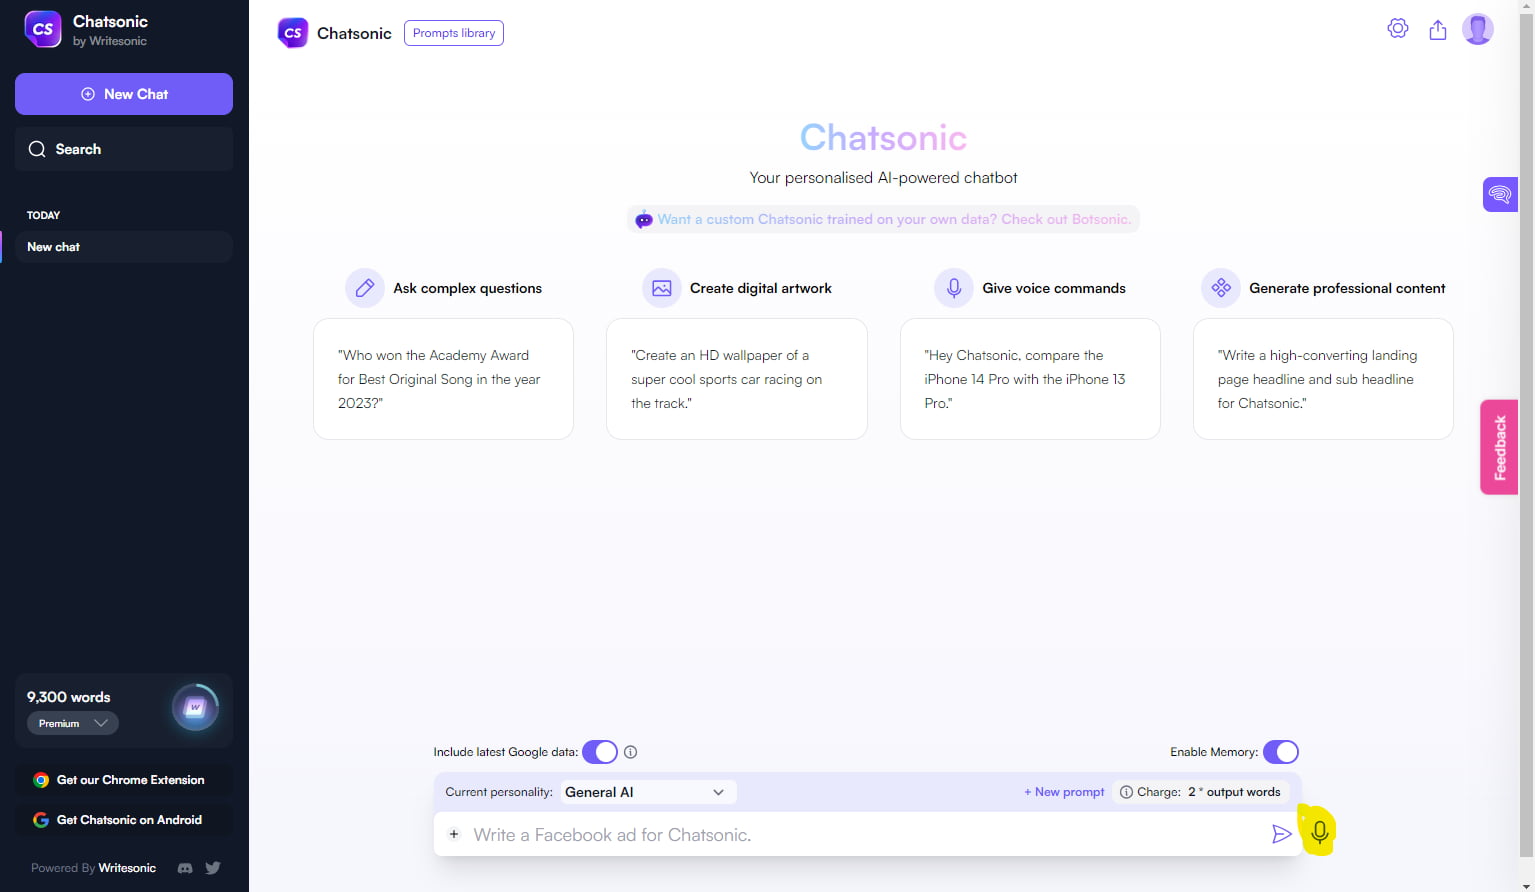Activate the highlighted voice input microphone

point(1318,831)
